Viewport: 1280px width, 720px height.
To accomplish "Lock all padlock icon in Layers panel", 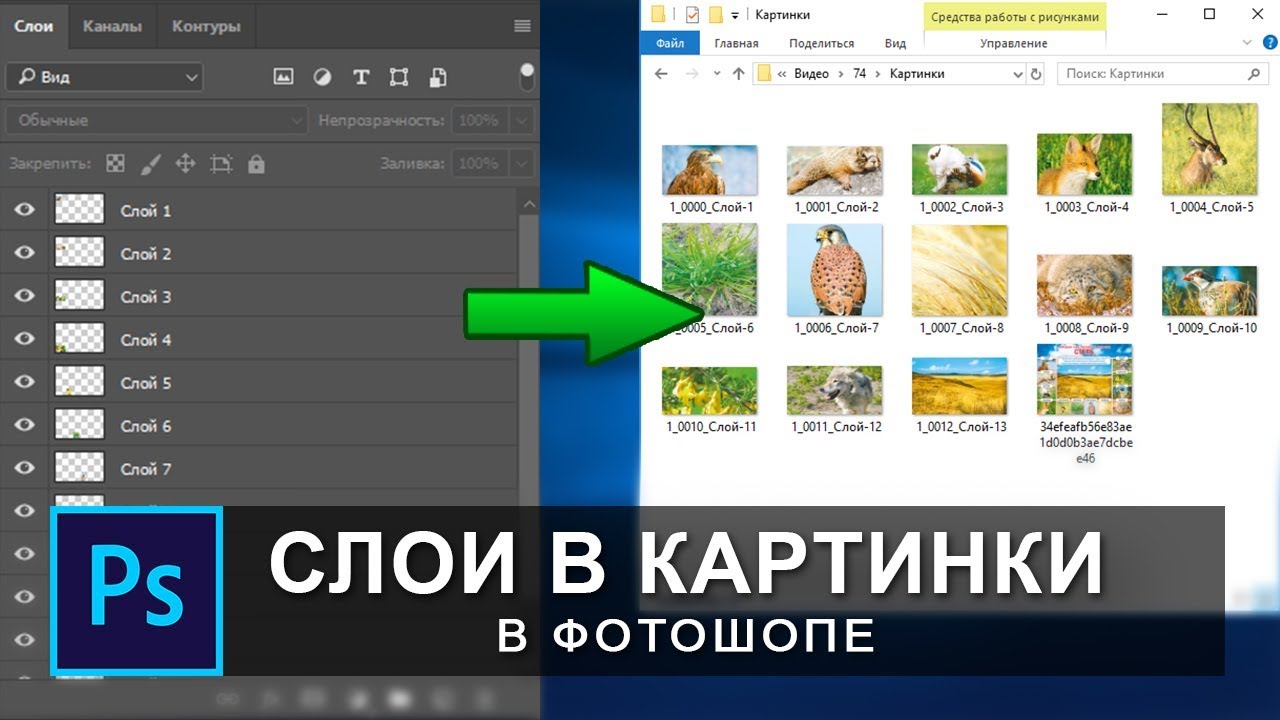I will point(256,163).
